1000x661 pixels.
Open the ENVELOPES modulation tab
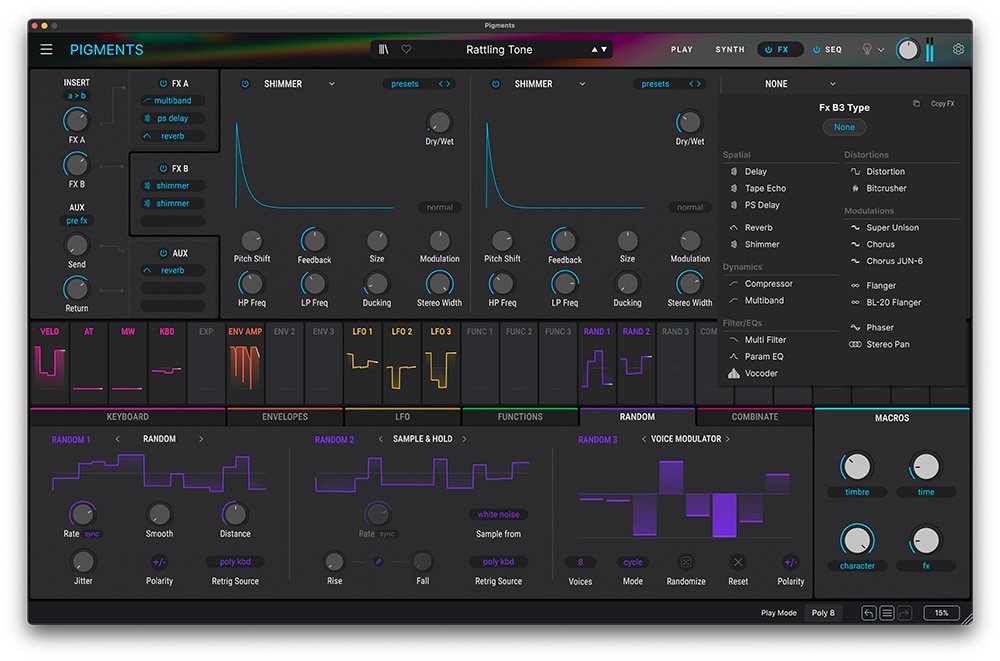click(284, 417)
